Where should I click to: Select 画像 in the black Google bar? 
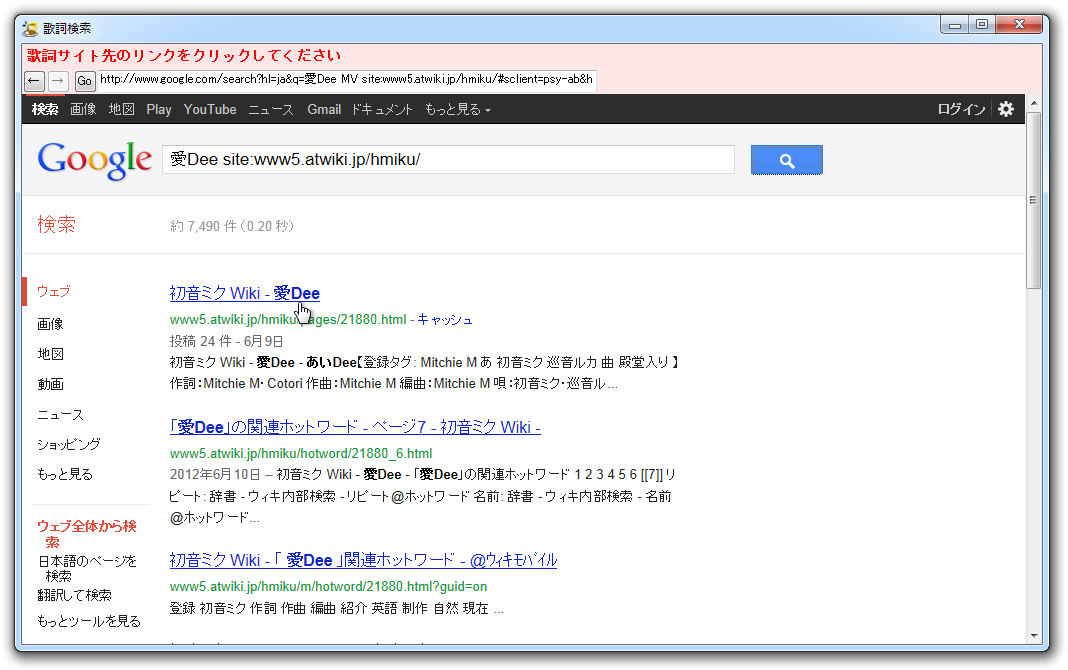(83, 110)
